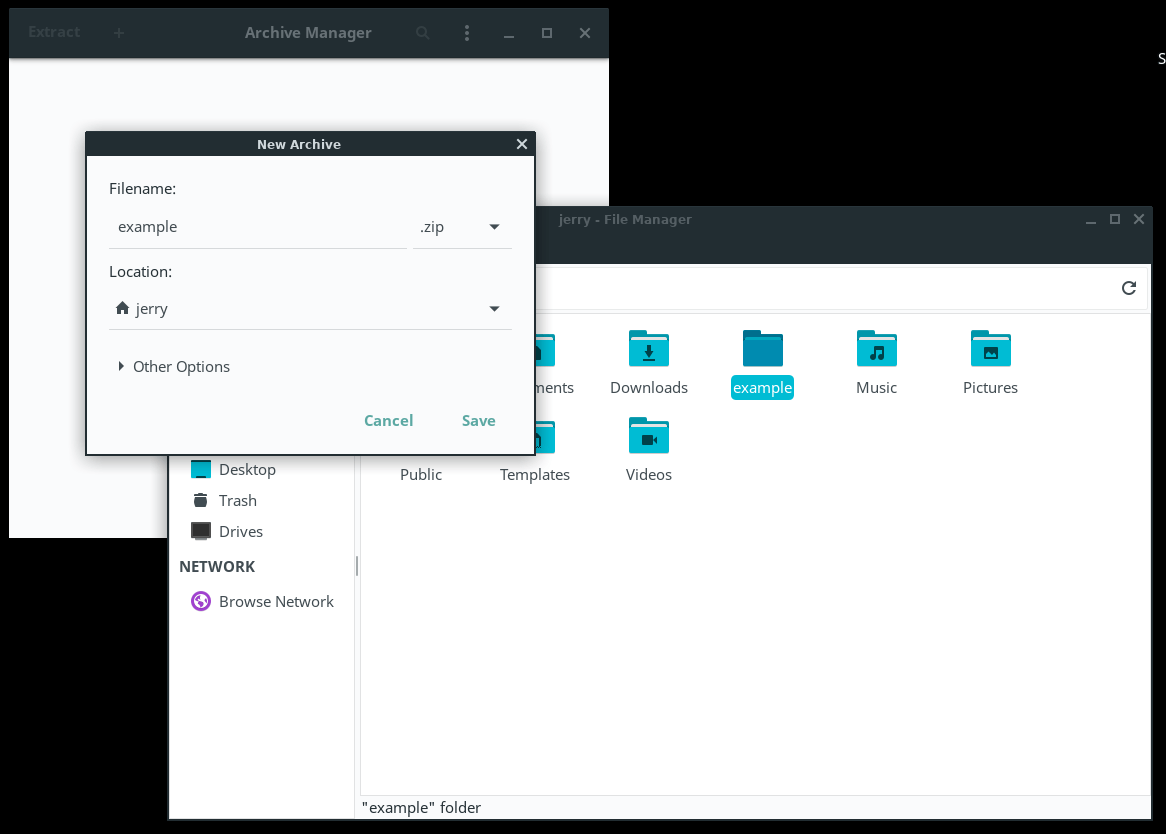Viewport: 1166px width, 834px height.
Task: Open the Pictures folder icon
Action: [x=990, y=349]
